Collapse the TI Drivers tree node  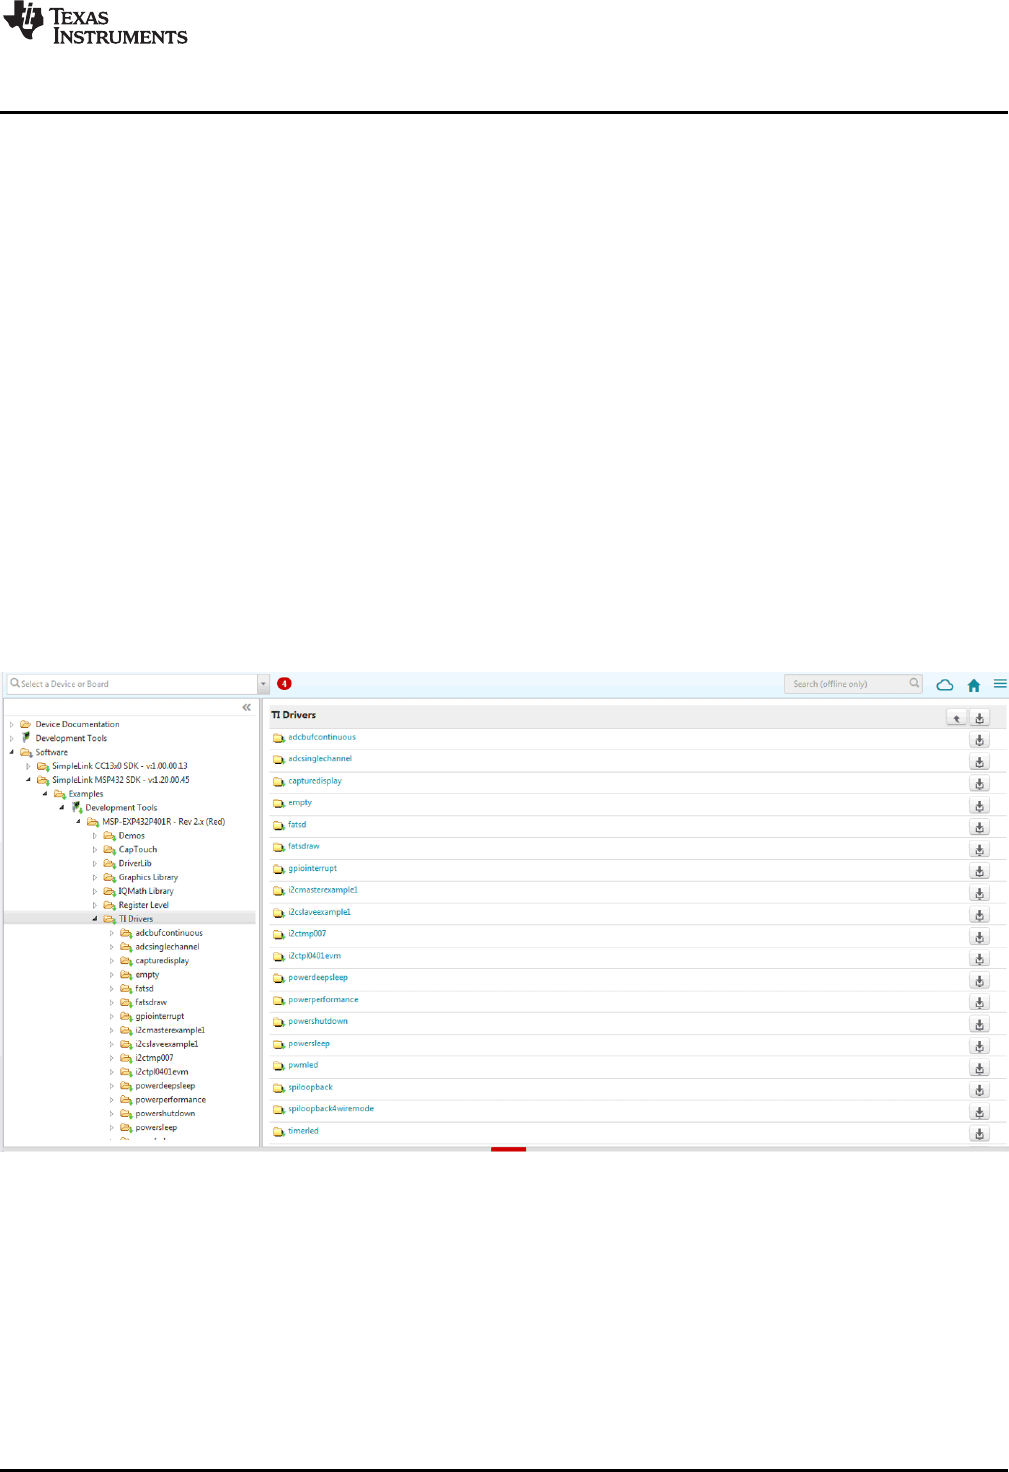click(x=95, y=919)
